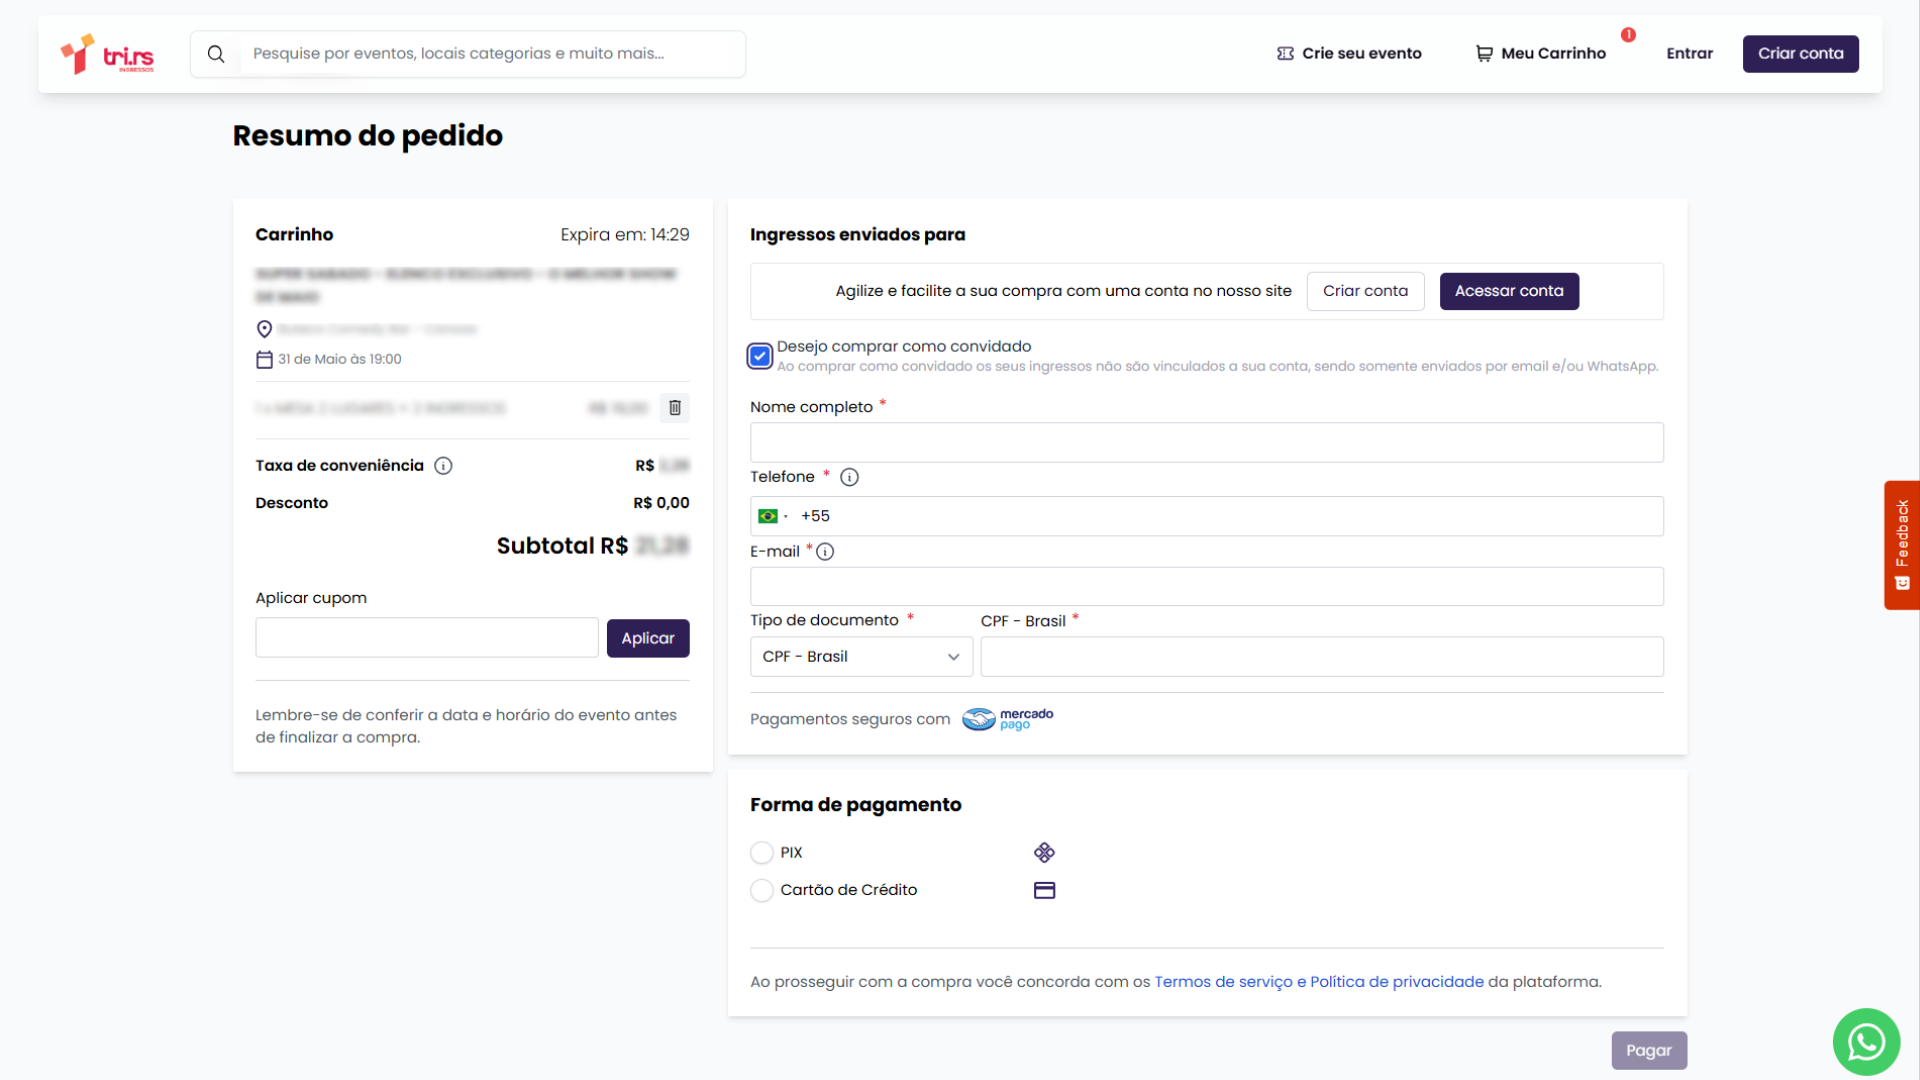Click Telefone info icon

849,478
